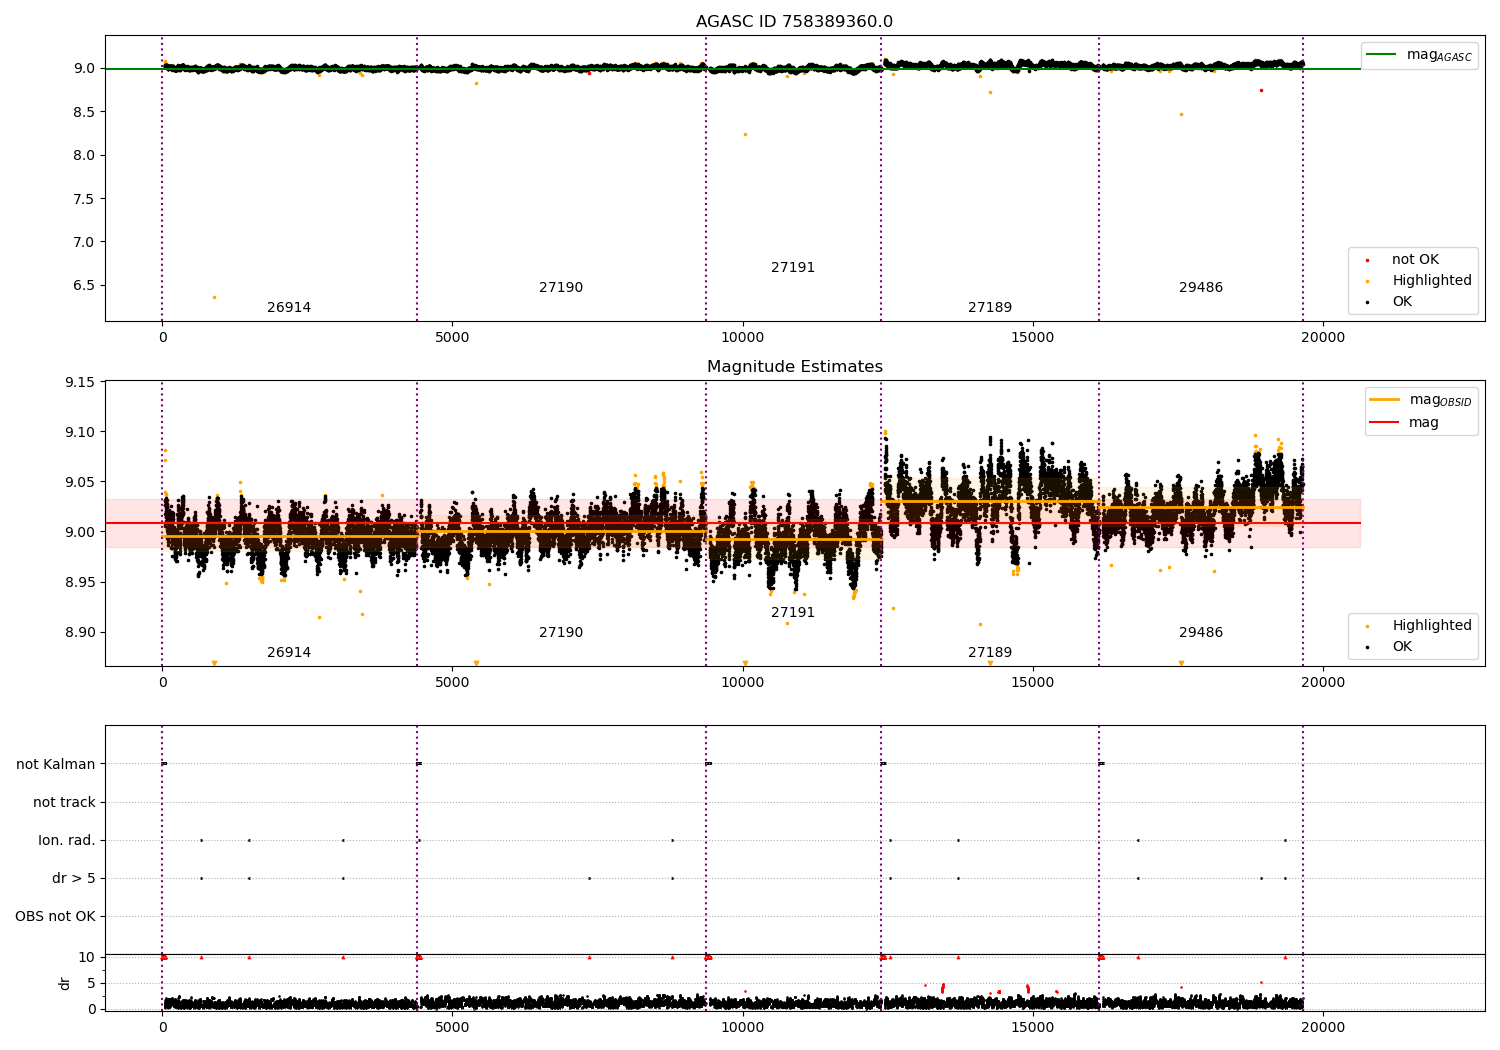Click obsid label 29486 in top plot
1500x1050 pixels.
(x=1201, y=288)
